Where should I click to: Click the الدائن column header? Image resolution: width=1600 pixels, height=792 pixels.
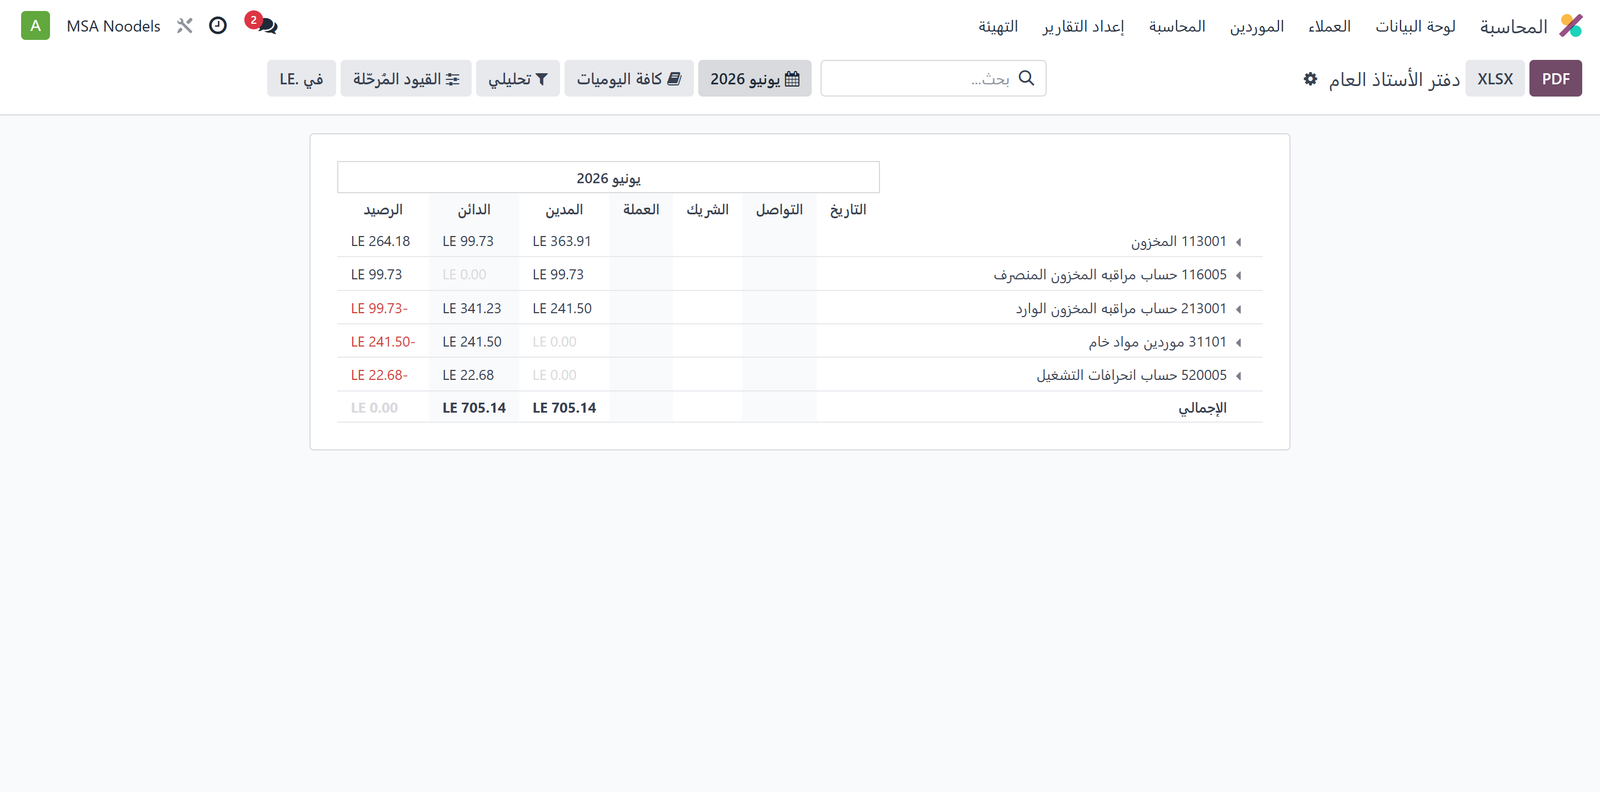coord(474,209)
